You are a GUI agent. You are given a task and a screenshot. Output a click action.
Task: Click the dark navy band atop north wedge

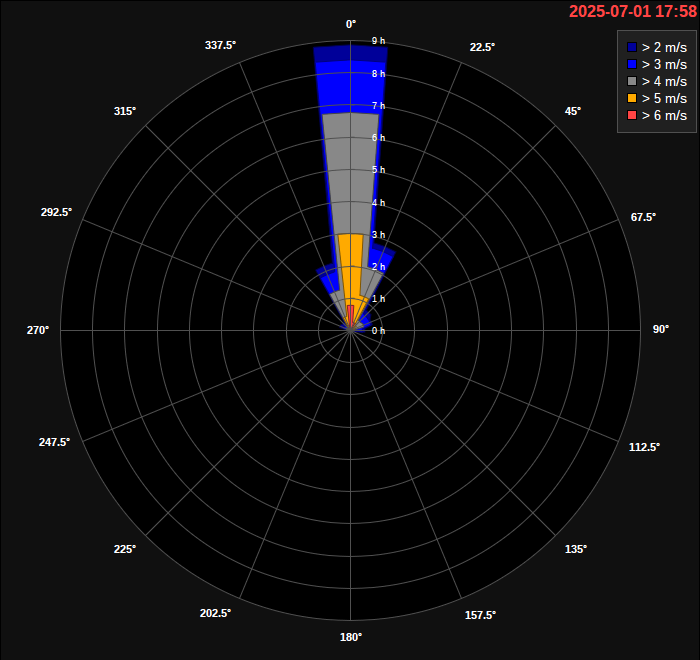[350, 54]
